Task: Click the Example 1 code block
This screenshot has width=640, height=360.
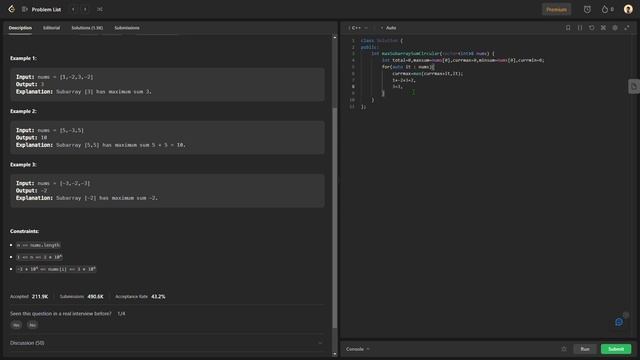Action: coord(167,84)
